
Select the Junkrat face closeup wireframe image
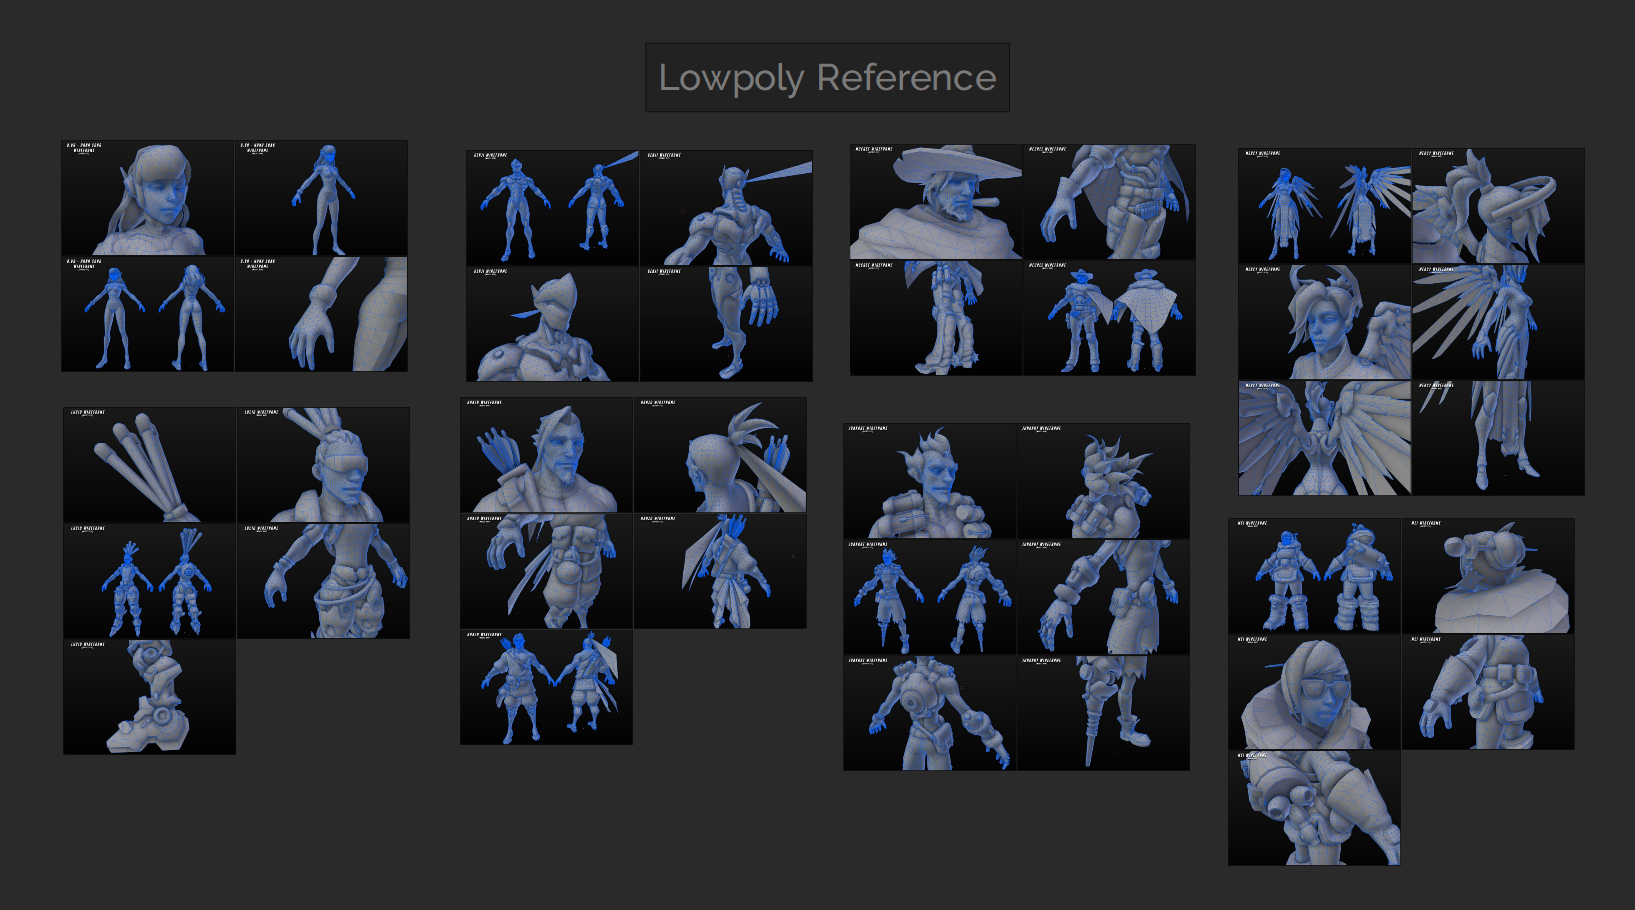coord(930,481)
